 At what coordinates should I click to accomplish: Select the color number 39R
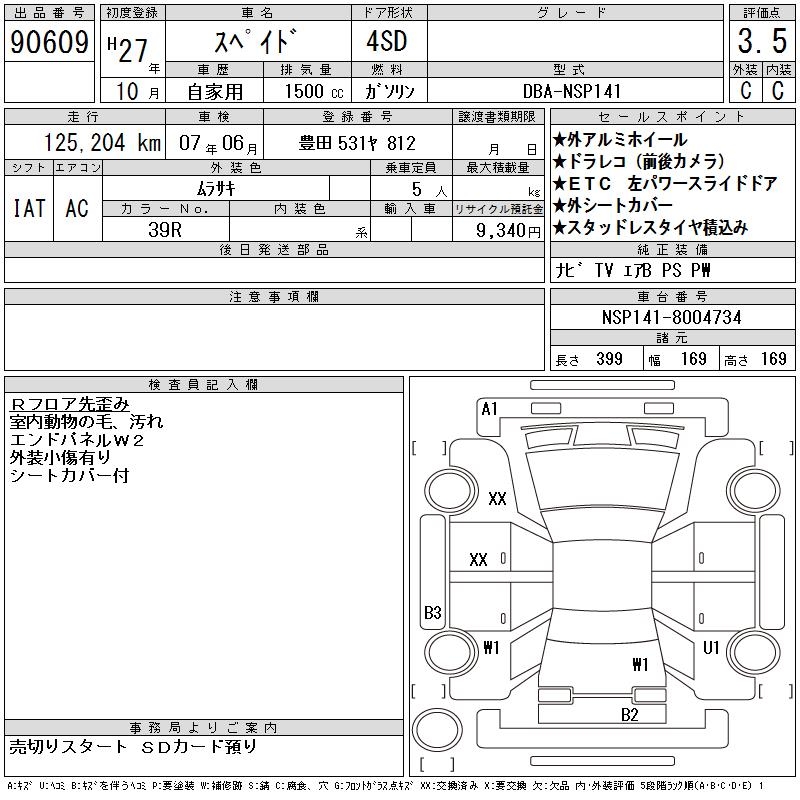click(165, 230)
